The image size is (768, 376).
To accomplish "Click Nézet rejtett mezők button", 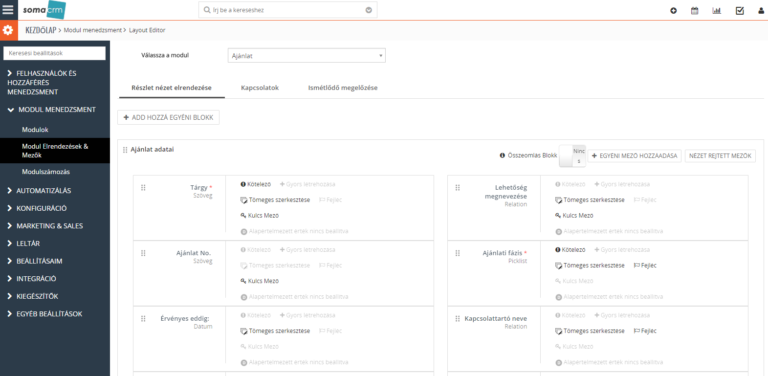I will (x=720, y=156).
